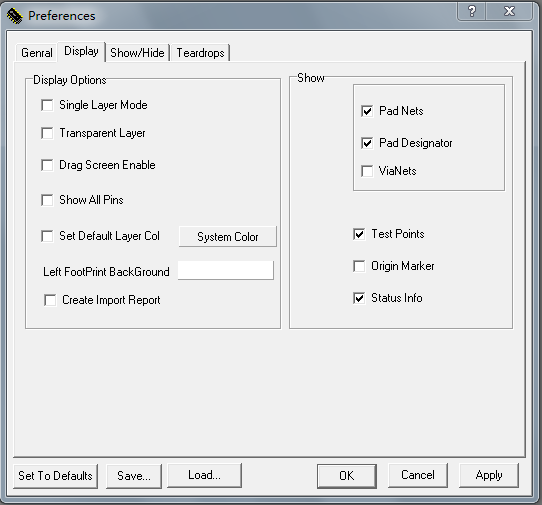Uncheck Pad Nets option

(367, 111)
